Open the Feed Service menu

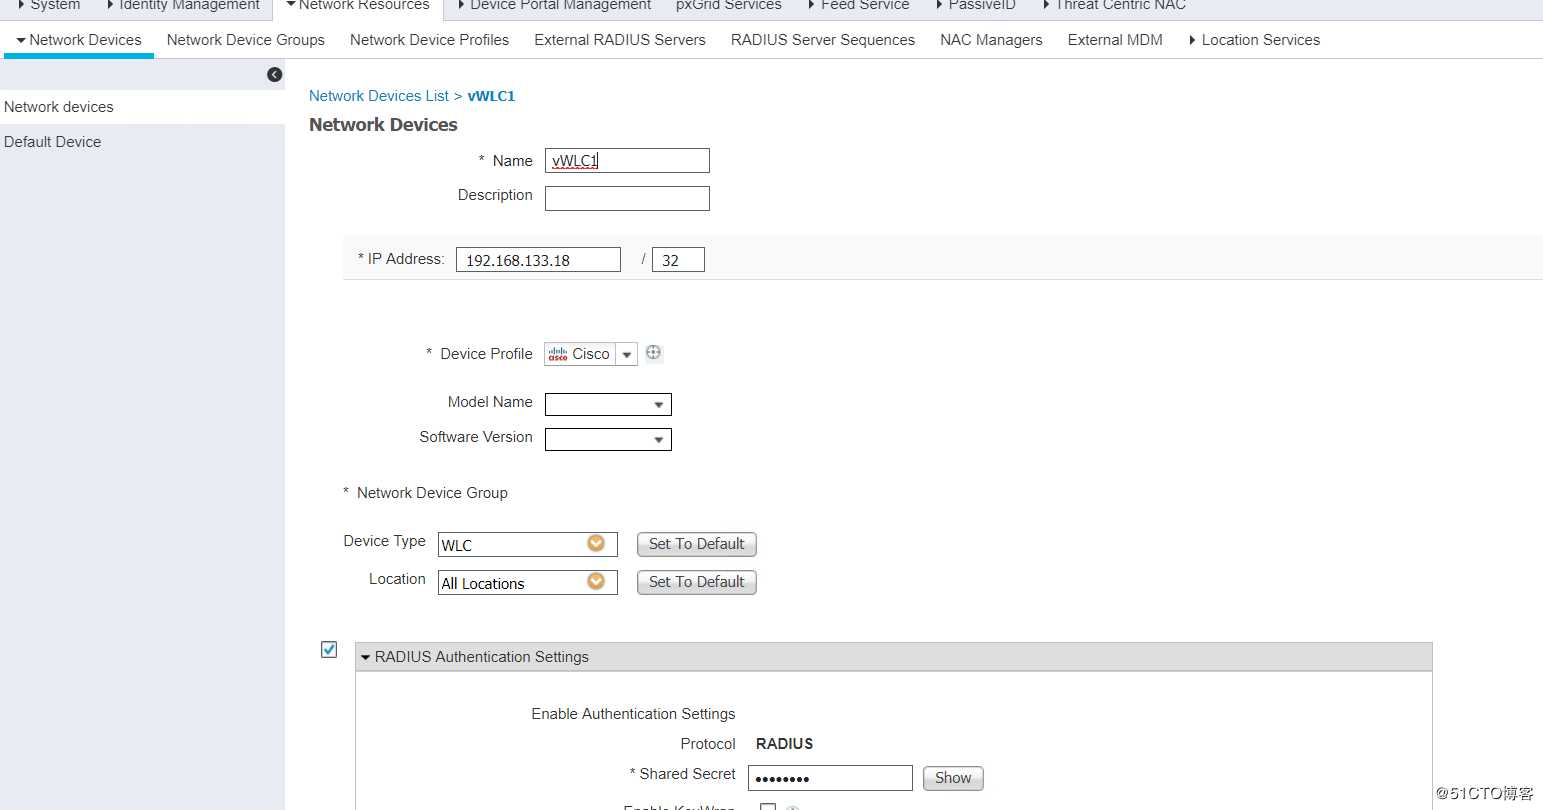(859, 6)
